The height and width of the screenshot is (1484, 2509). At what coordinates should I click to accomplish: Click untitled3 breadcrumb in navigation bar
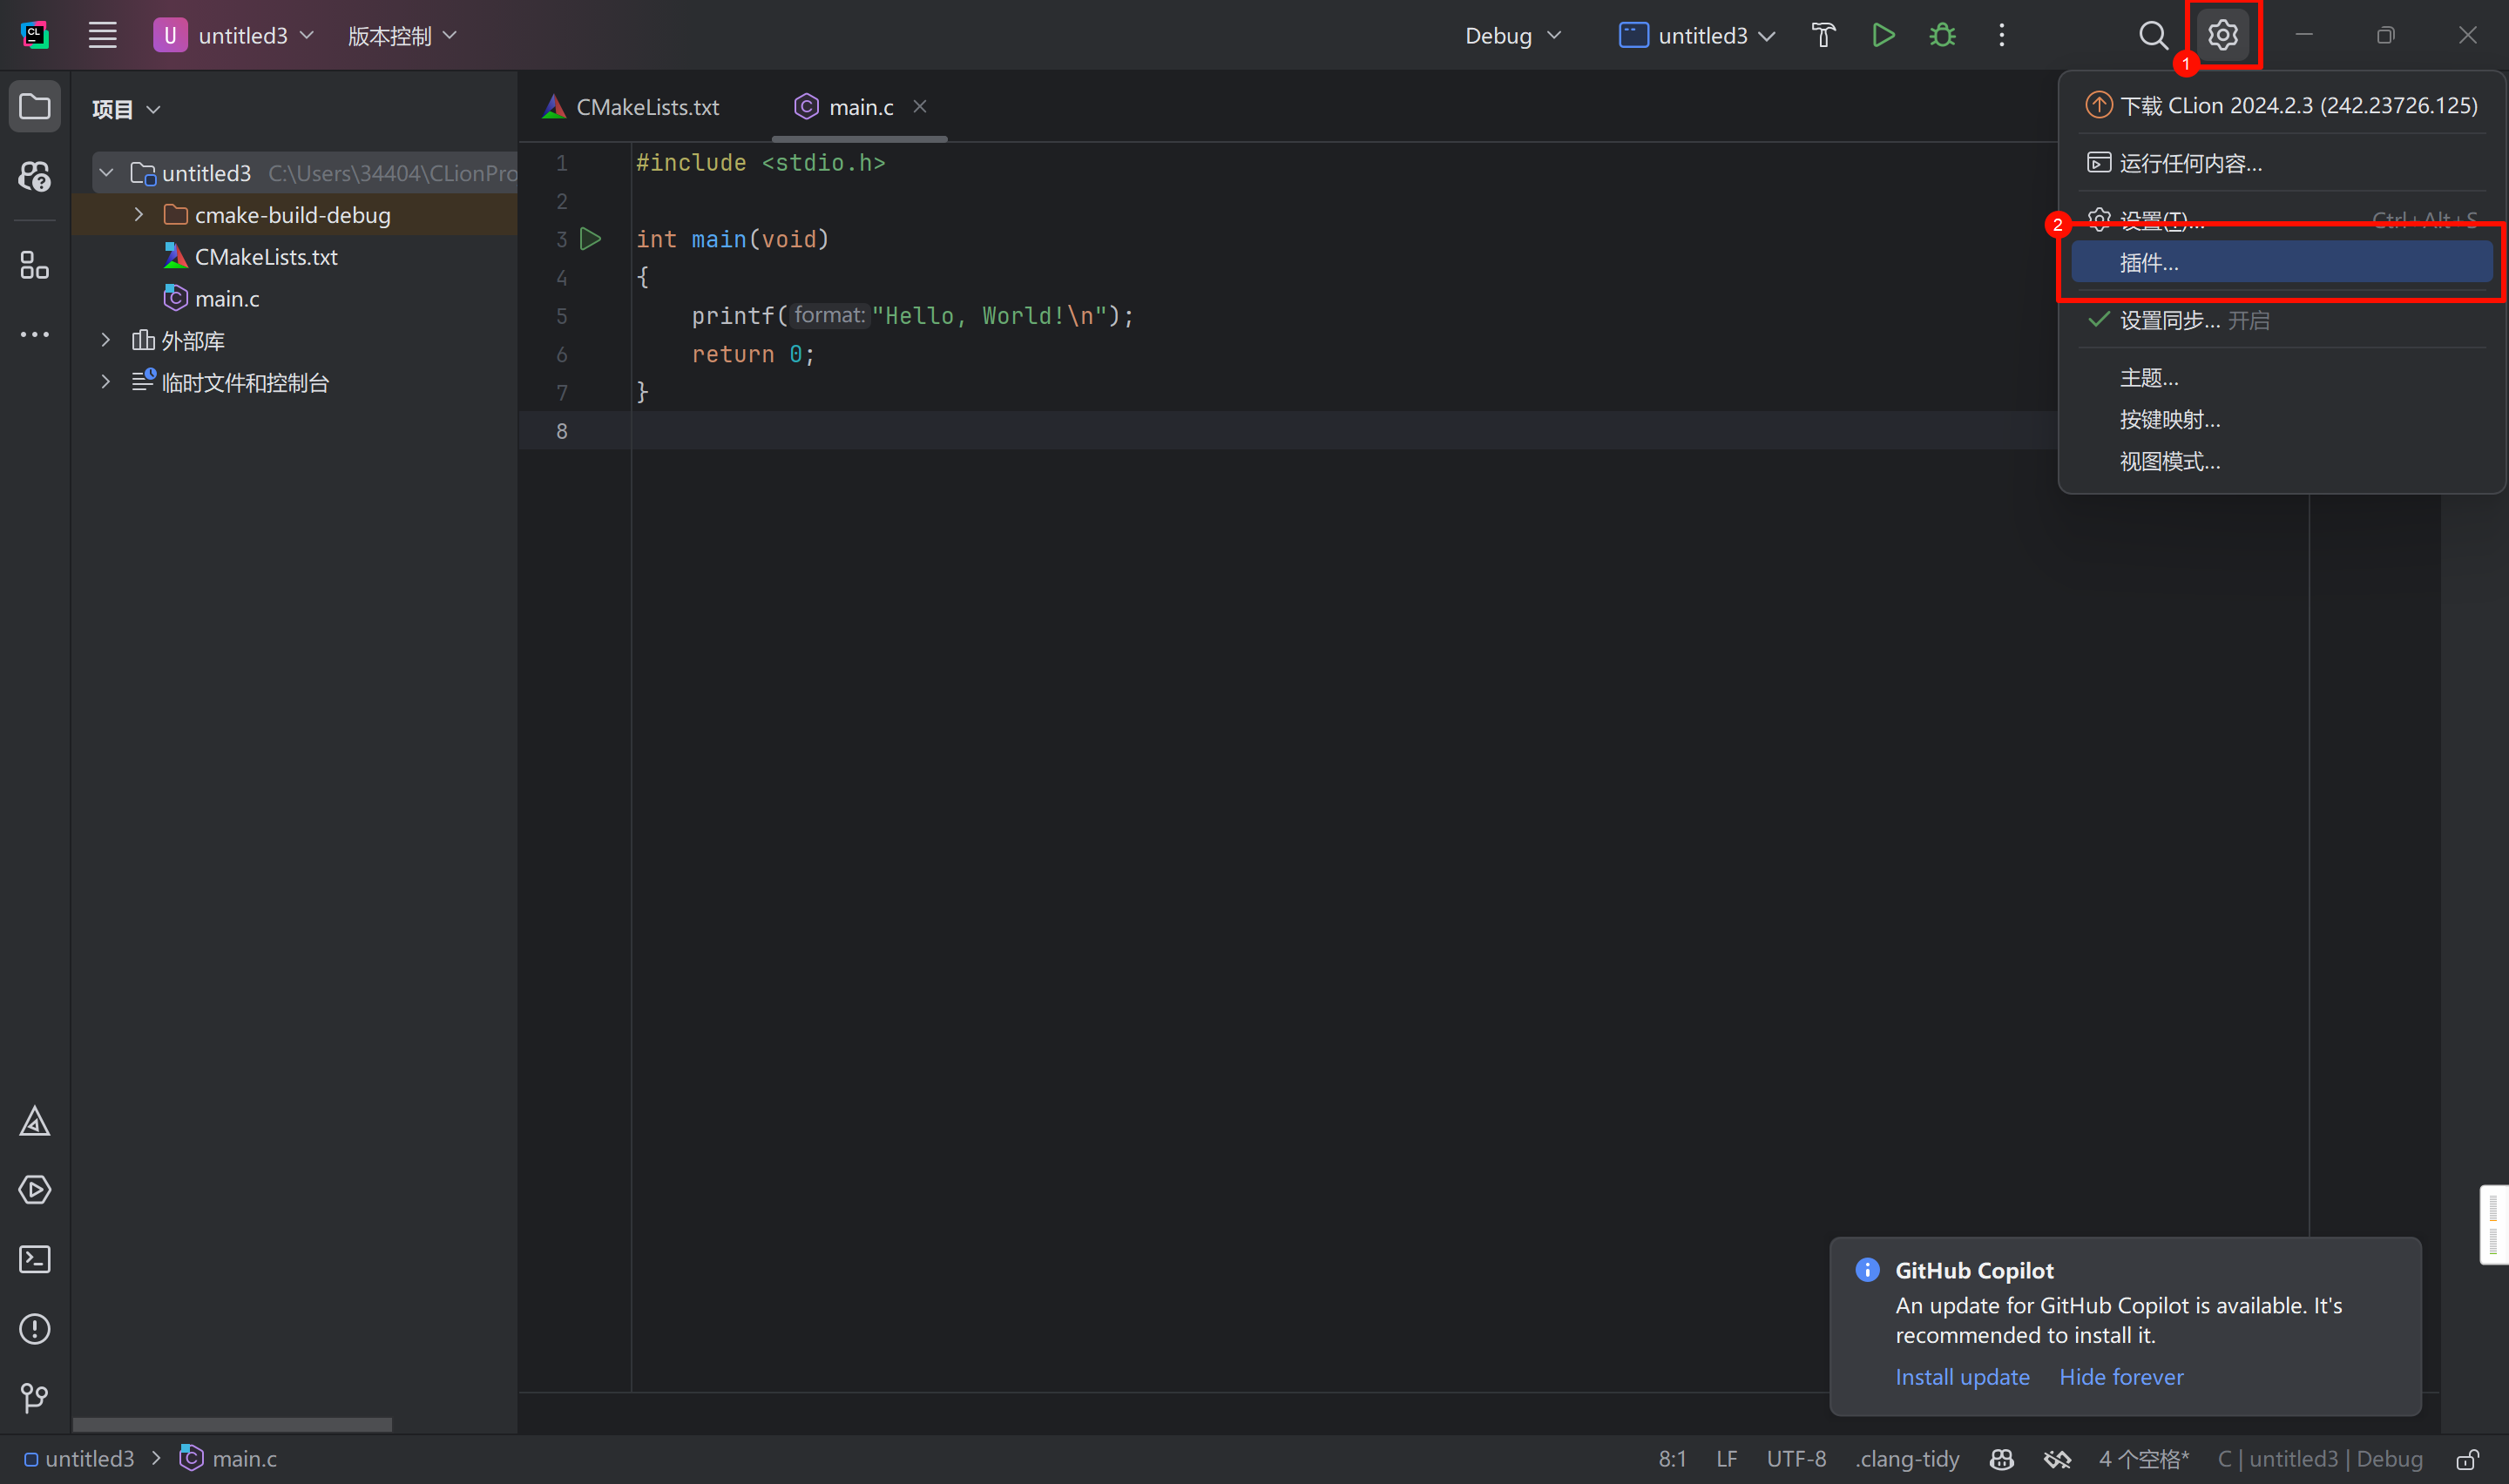click(x=79, y=1459)
